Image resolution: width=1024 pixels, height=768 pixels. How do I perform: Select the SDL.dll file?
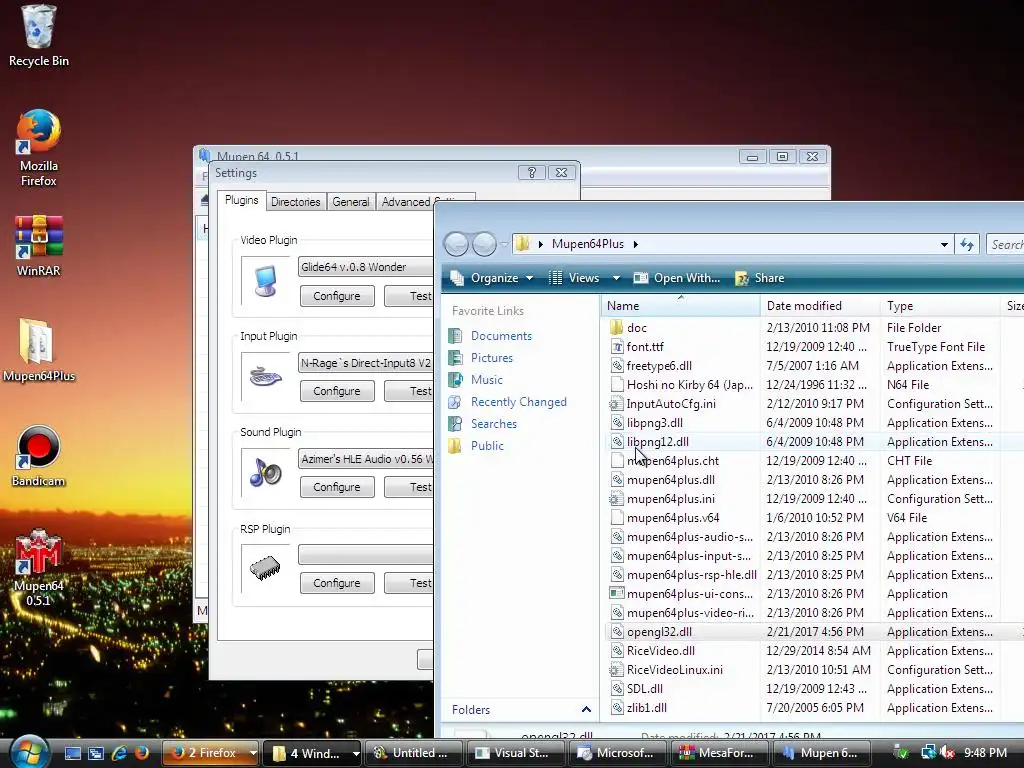pos(645,688)
